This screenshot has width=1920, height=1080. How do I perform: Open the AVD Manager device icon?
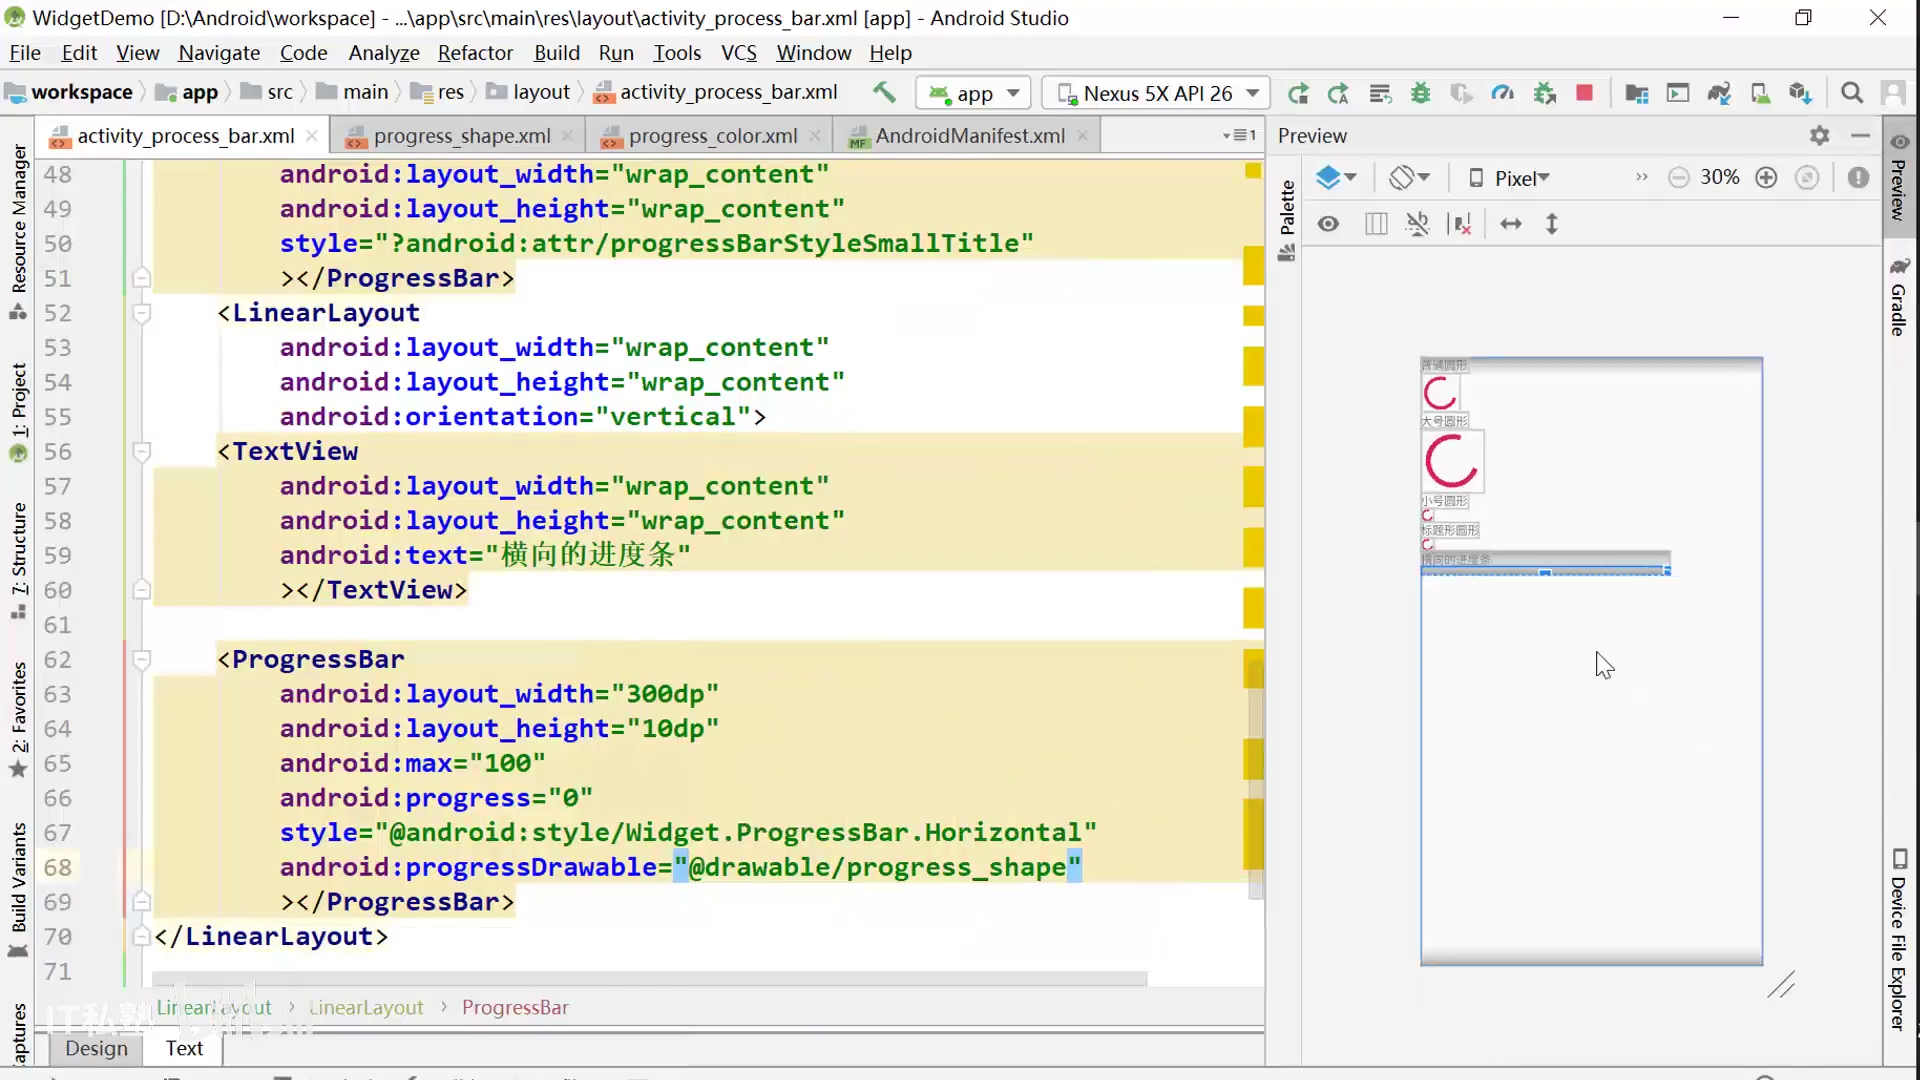tap(1760, 93)
